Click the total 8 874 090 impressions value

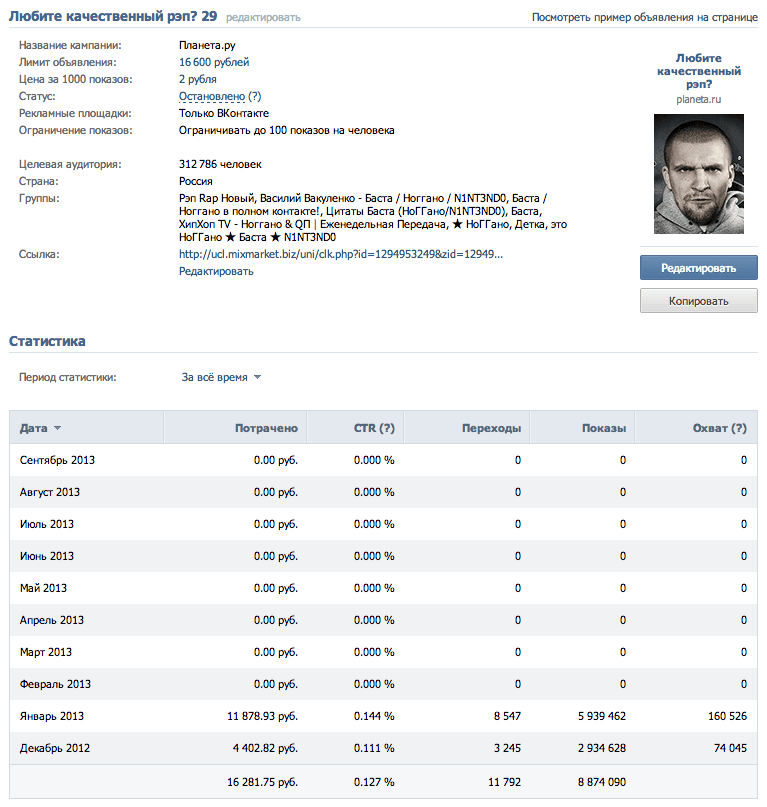point(602,782)
